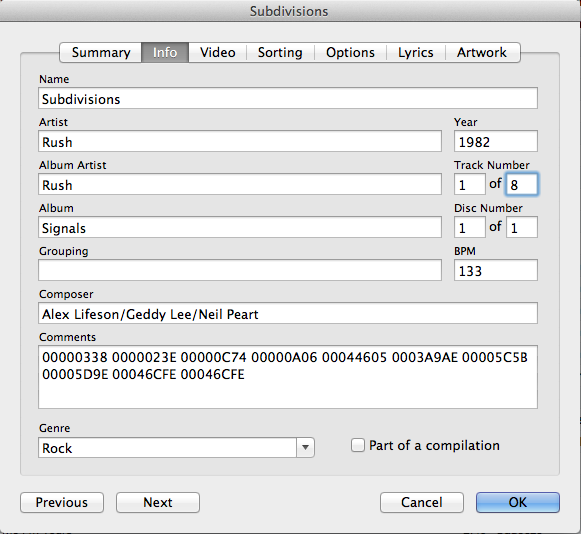581x534 pixels.
Task: Advance to the Next track
Action: (158, 503)
